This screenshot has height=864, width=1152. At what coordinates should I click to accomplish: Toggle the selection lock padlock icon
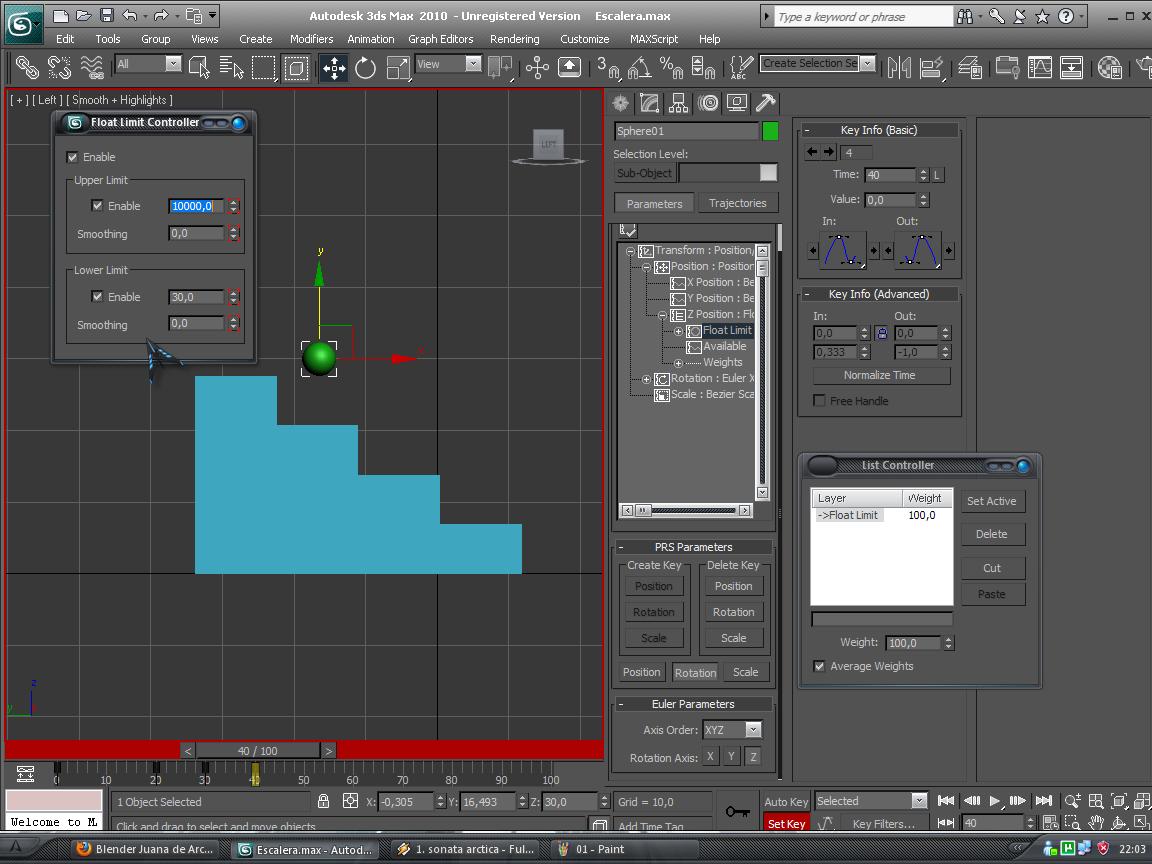point(323,802)
